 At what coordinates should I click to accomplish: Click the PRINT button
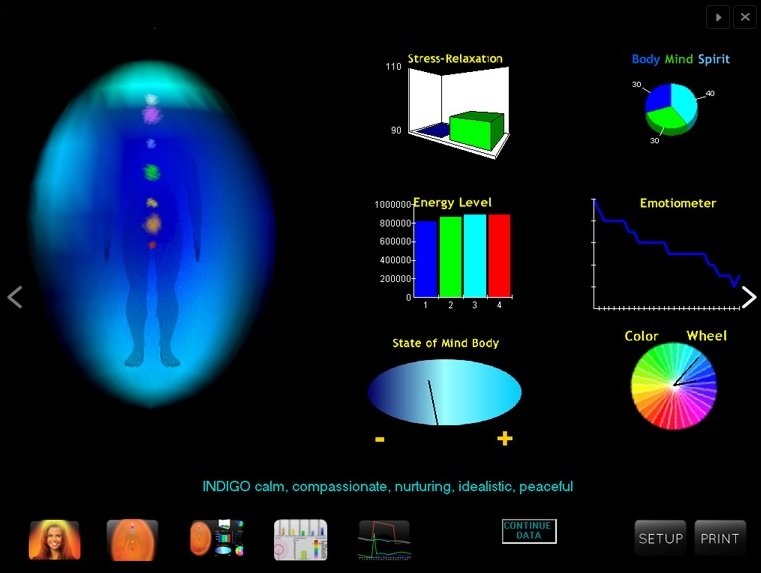(x=720, y=538)
